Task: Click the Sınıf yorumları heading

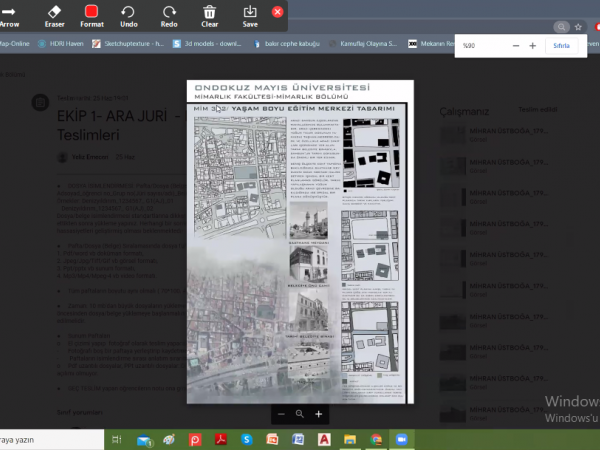Action: (x=80, y=412)
